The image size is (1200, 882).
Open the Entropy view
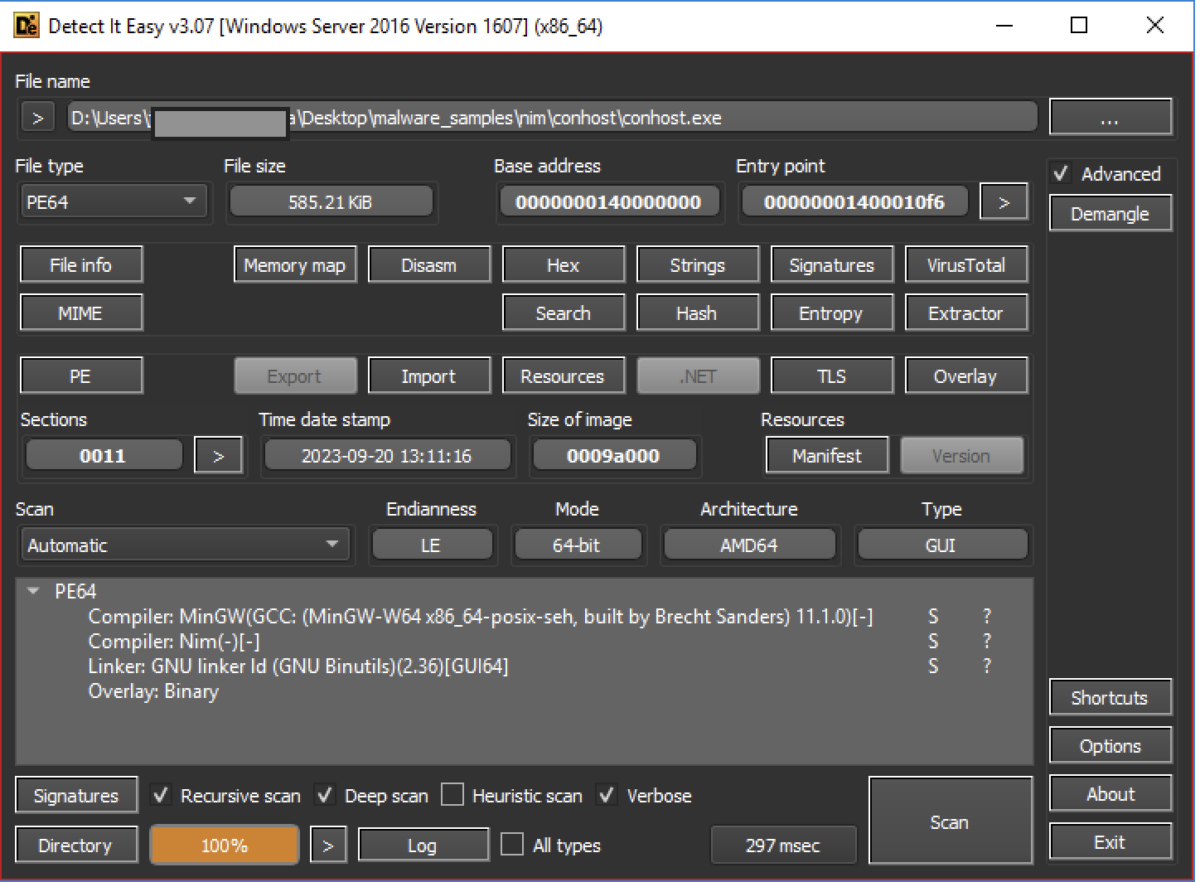pyautogui.click(x=830, y=313)
